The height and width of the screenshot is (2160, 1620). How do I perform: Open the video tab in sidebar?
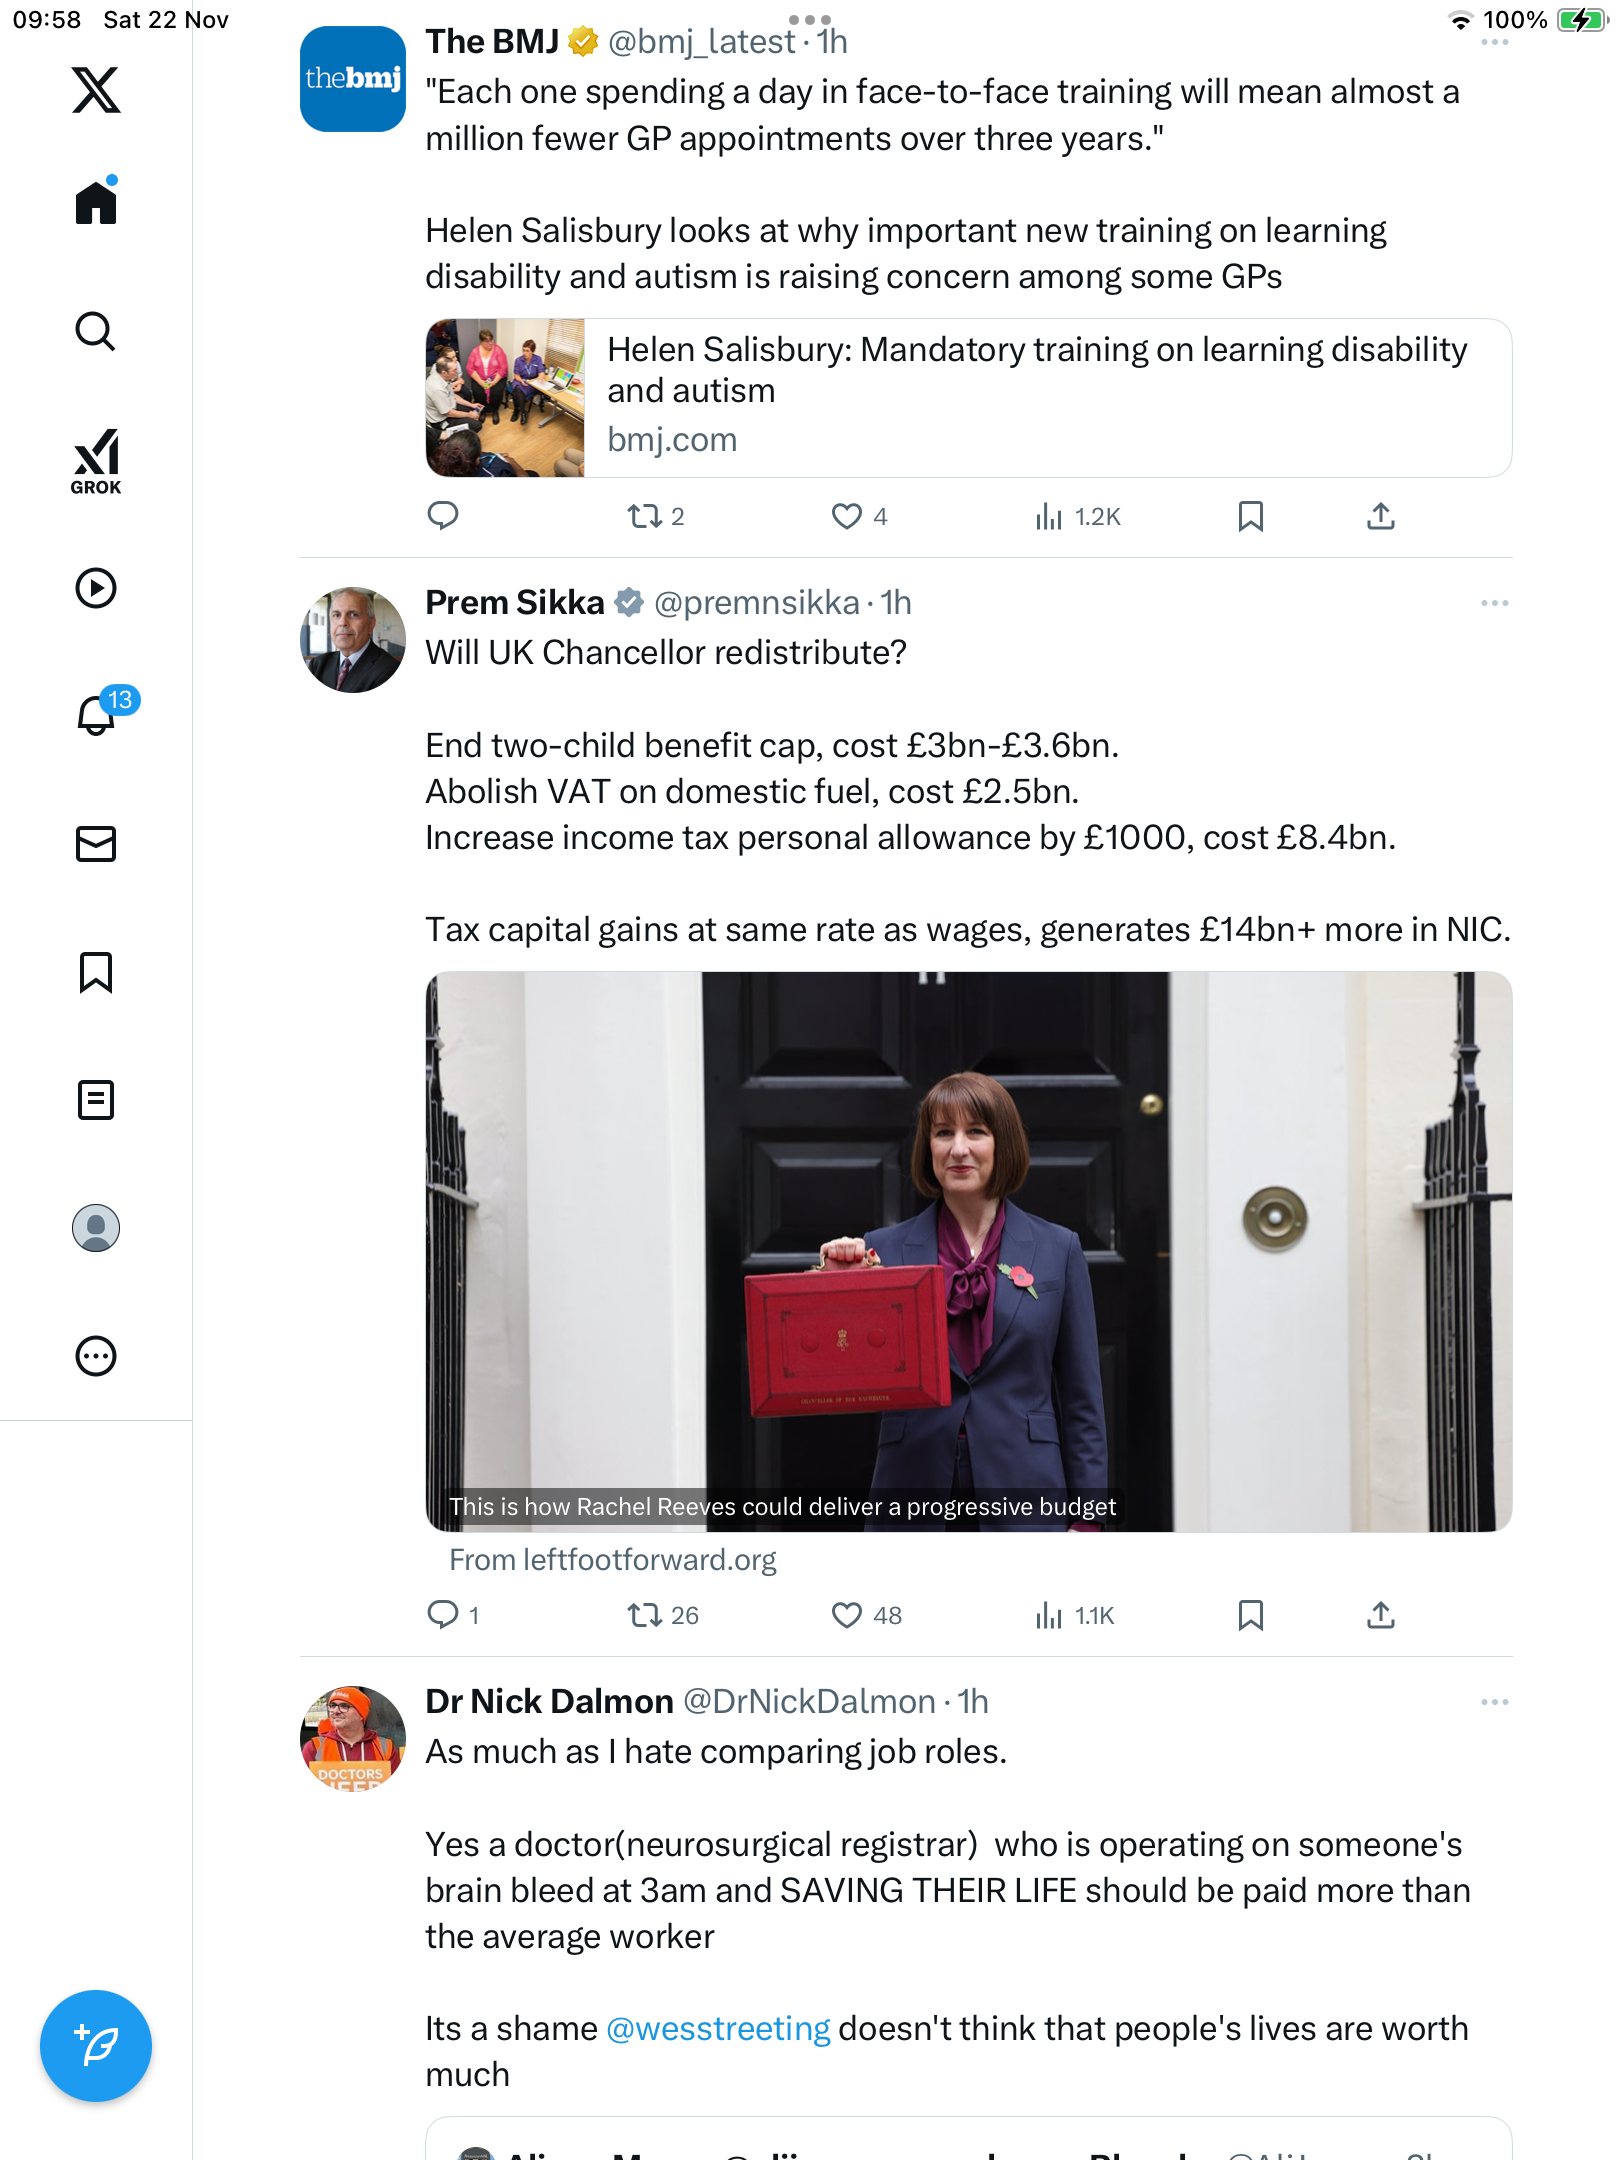(96, 588)
